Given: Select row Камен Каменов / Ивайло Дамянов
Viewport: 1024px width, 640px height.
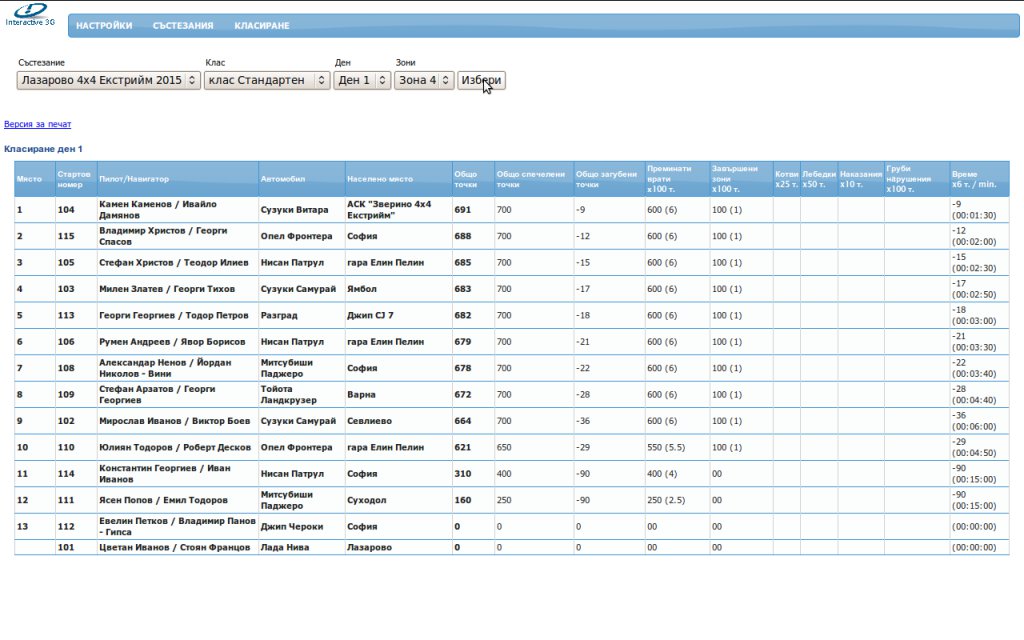Looking at the screenshot, I should pos(512,210).
